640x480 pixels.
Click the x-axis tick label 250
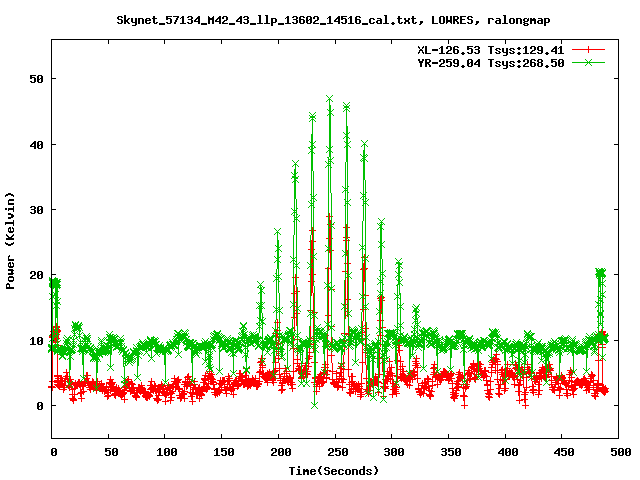338,452
